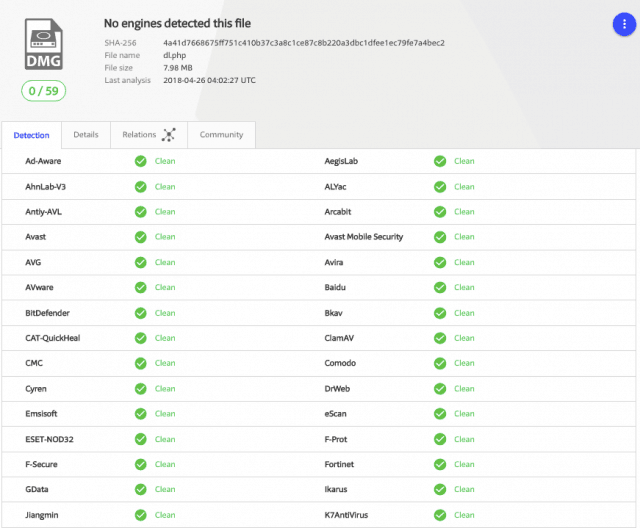Click the green check icon for F-Prot
Screen dimensions: 640x528
[440, 439]
